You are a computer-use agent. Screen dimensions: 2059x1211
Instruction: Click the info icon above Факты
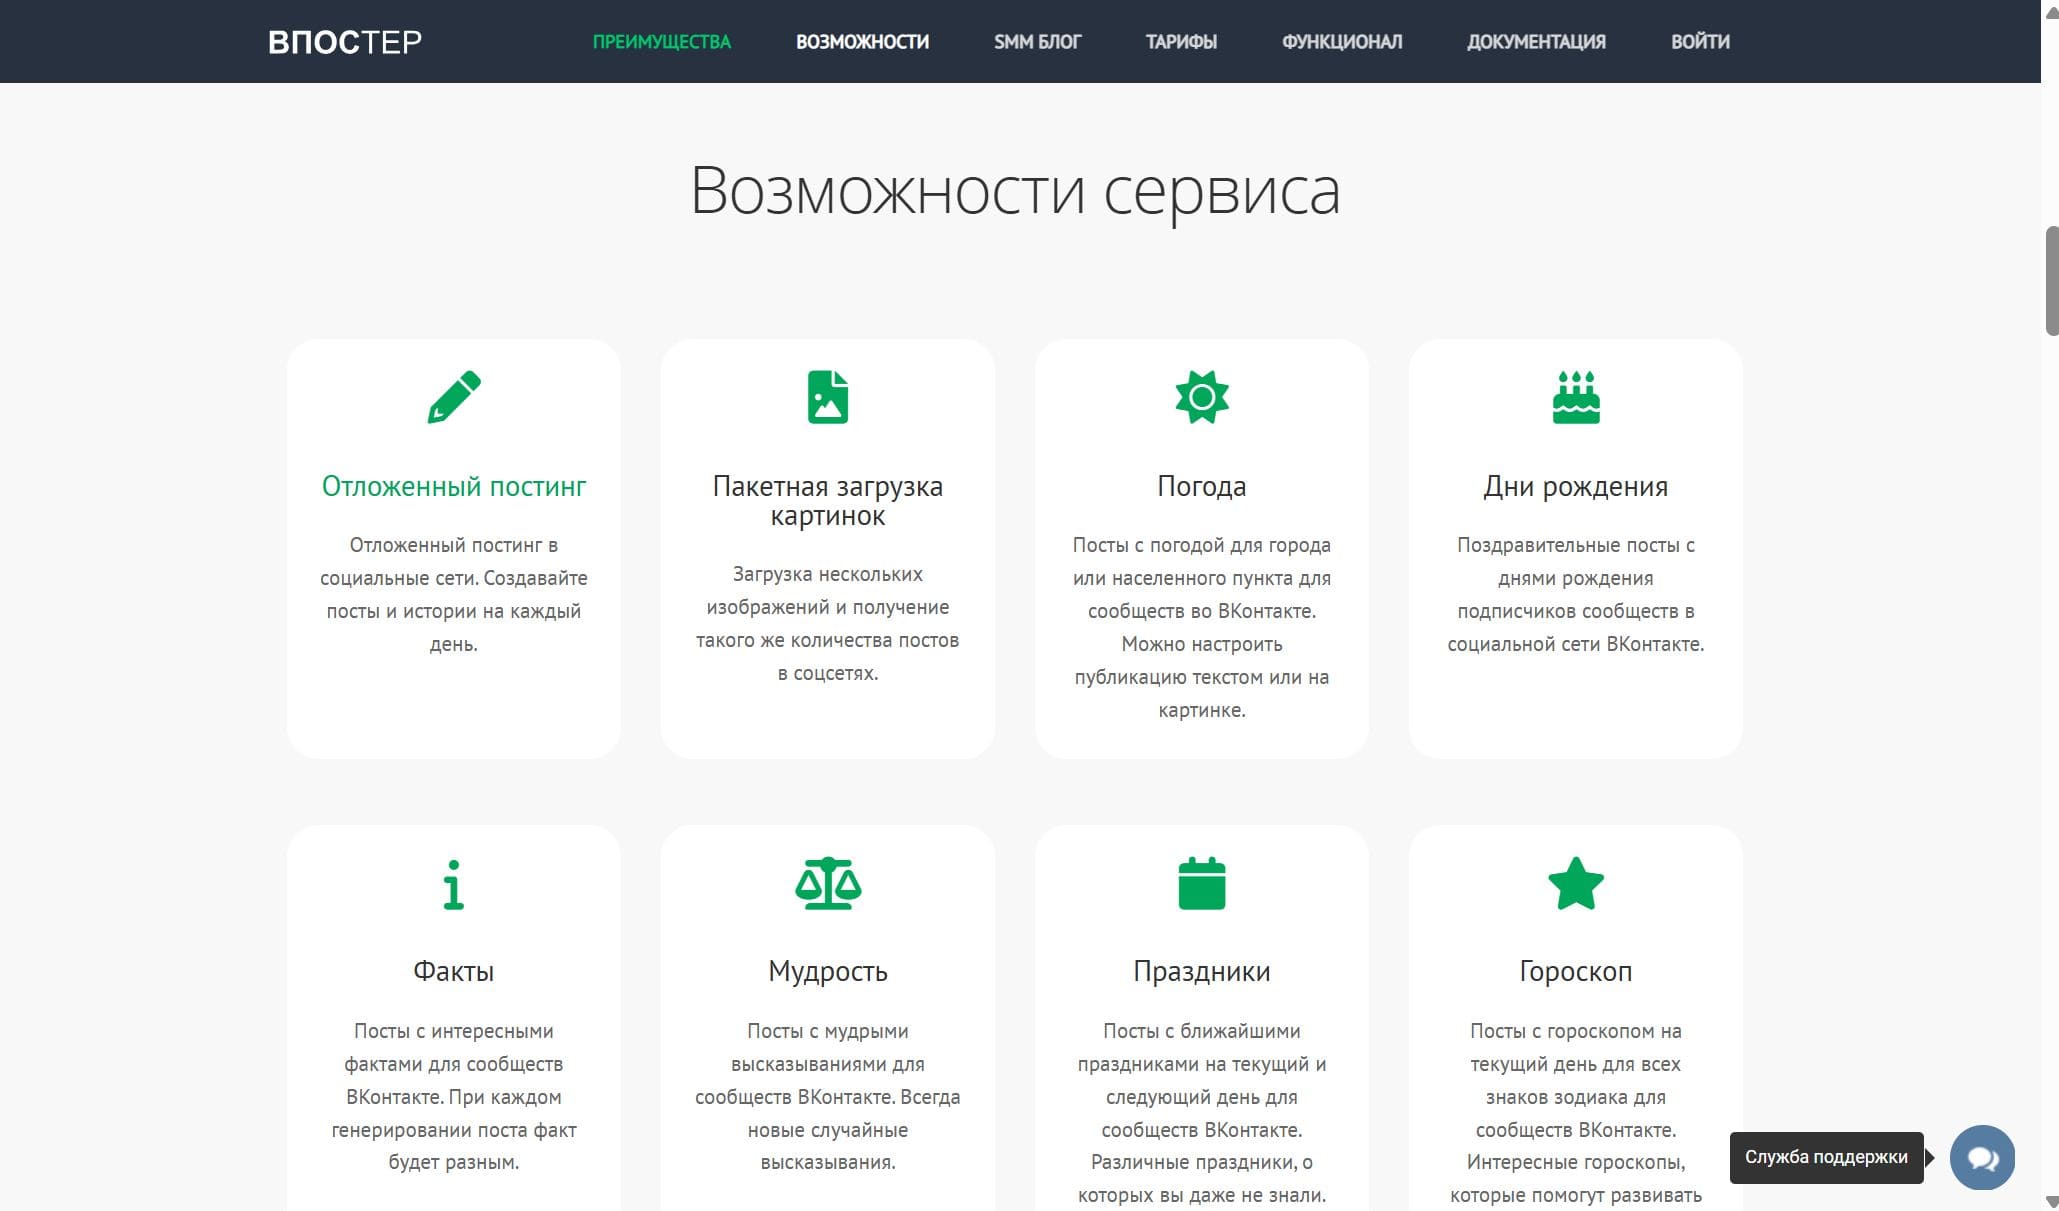[x=454, y=884]
